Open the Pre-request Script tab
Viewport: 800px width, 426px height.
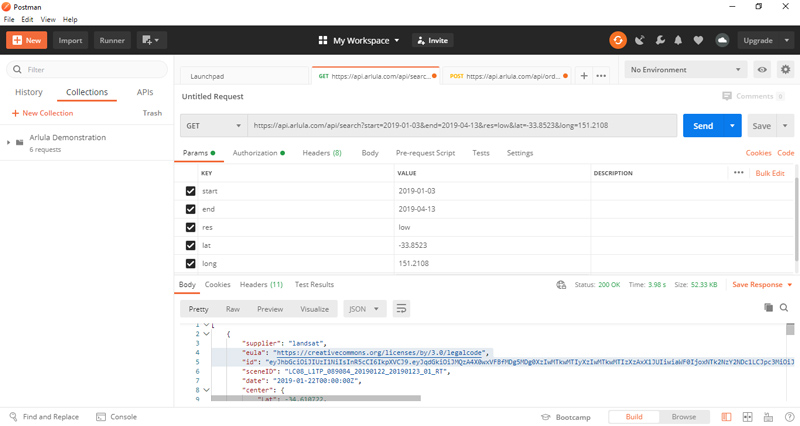pos(425,153)
